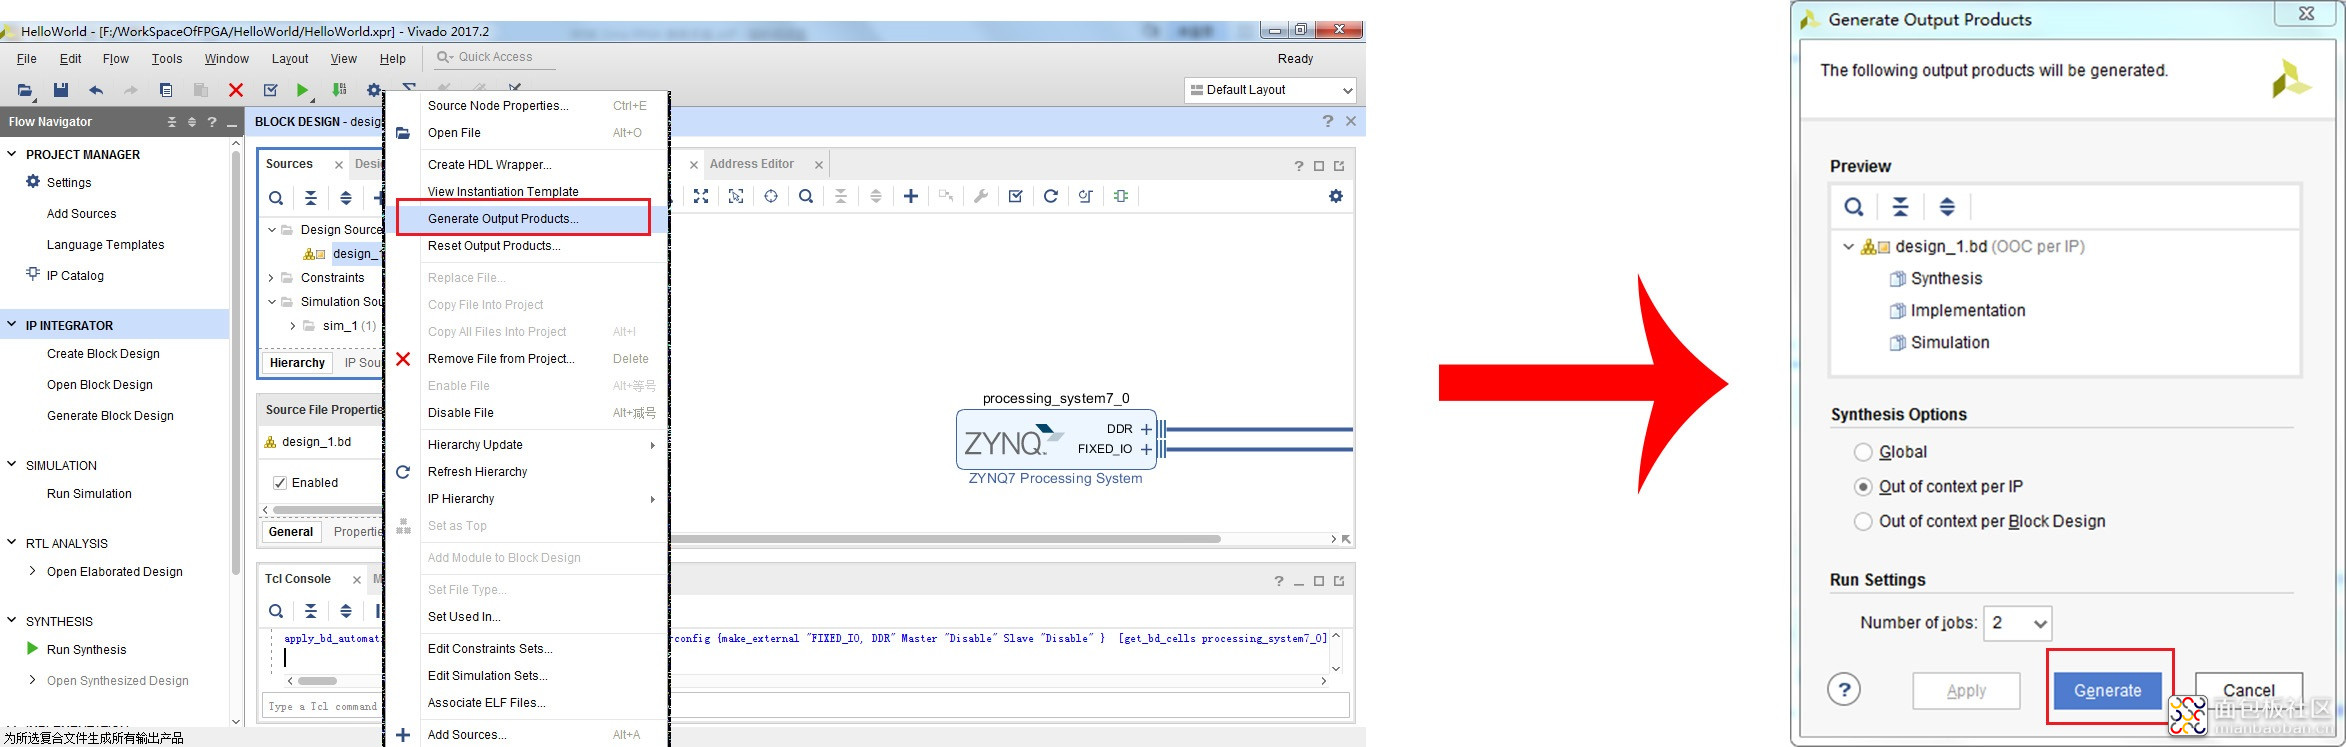
Task: Click the green IP block toolbar icon
Action: tap(1121, 196)
